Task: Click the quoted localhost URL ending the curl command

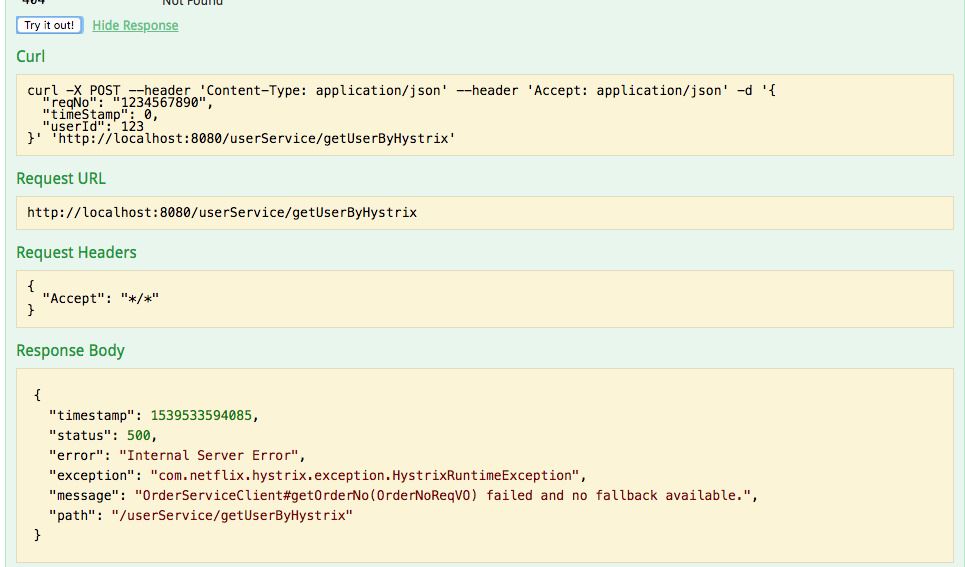Action: [253, 138]
